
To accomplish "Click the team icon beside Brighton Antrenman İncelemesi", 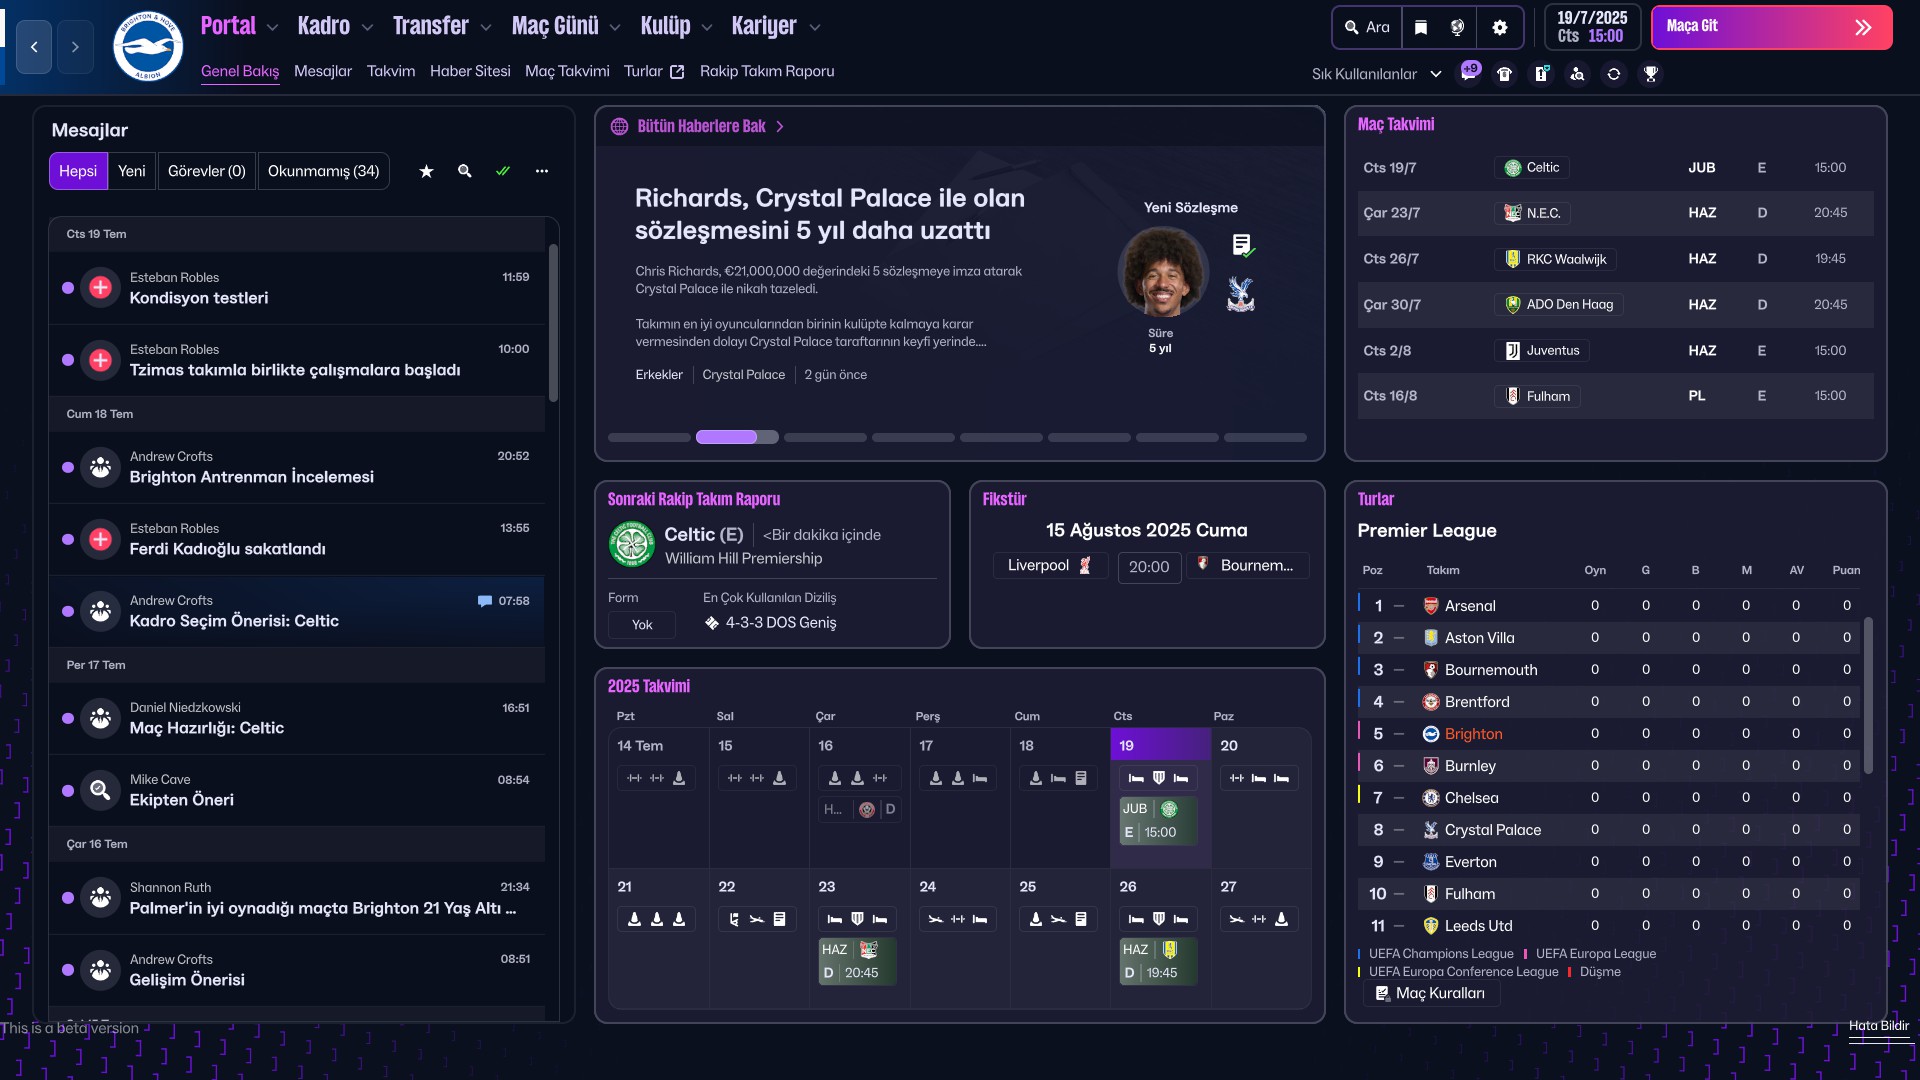I will pyautogui.click(x=100, y=467).
